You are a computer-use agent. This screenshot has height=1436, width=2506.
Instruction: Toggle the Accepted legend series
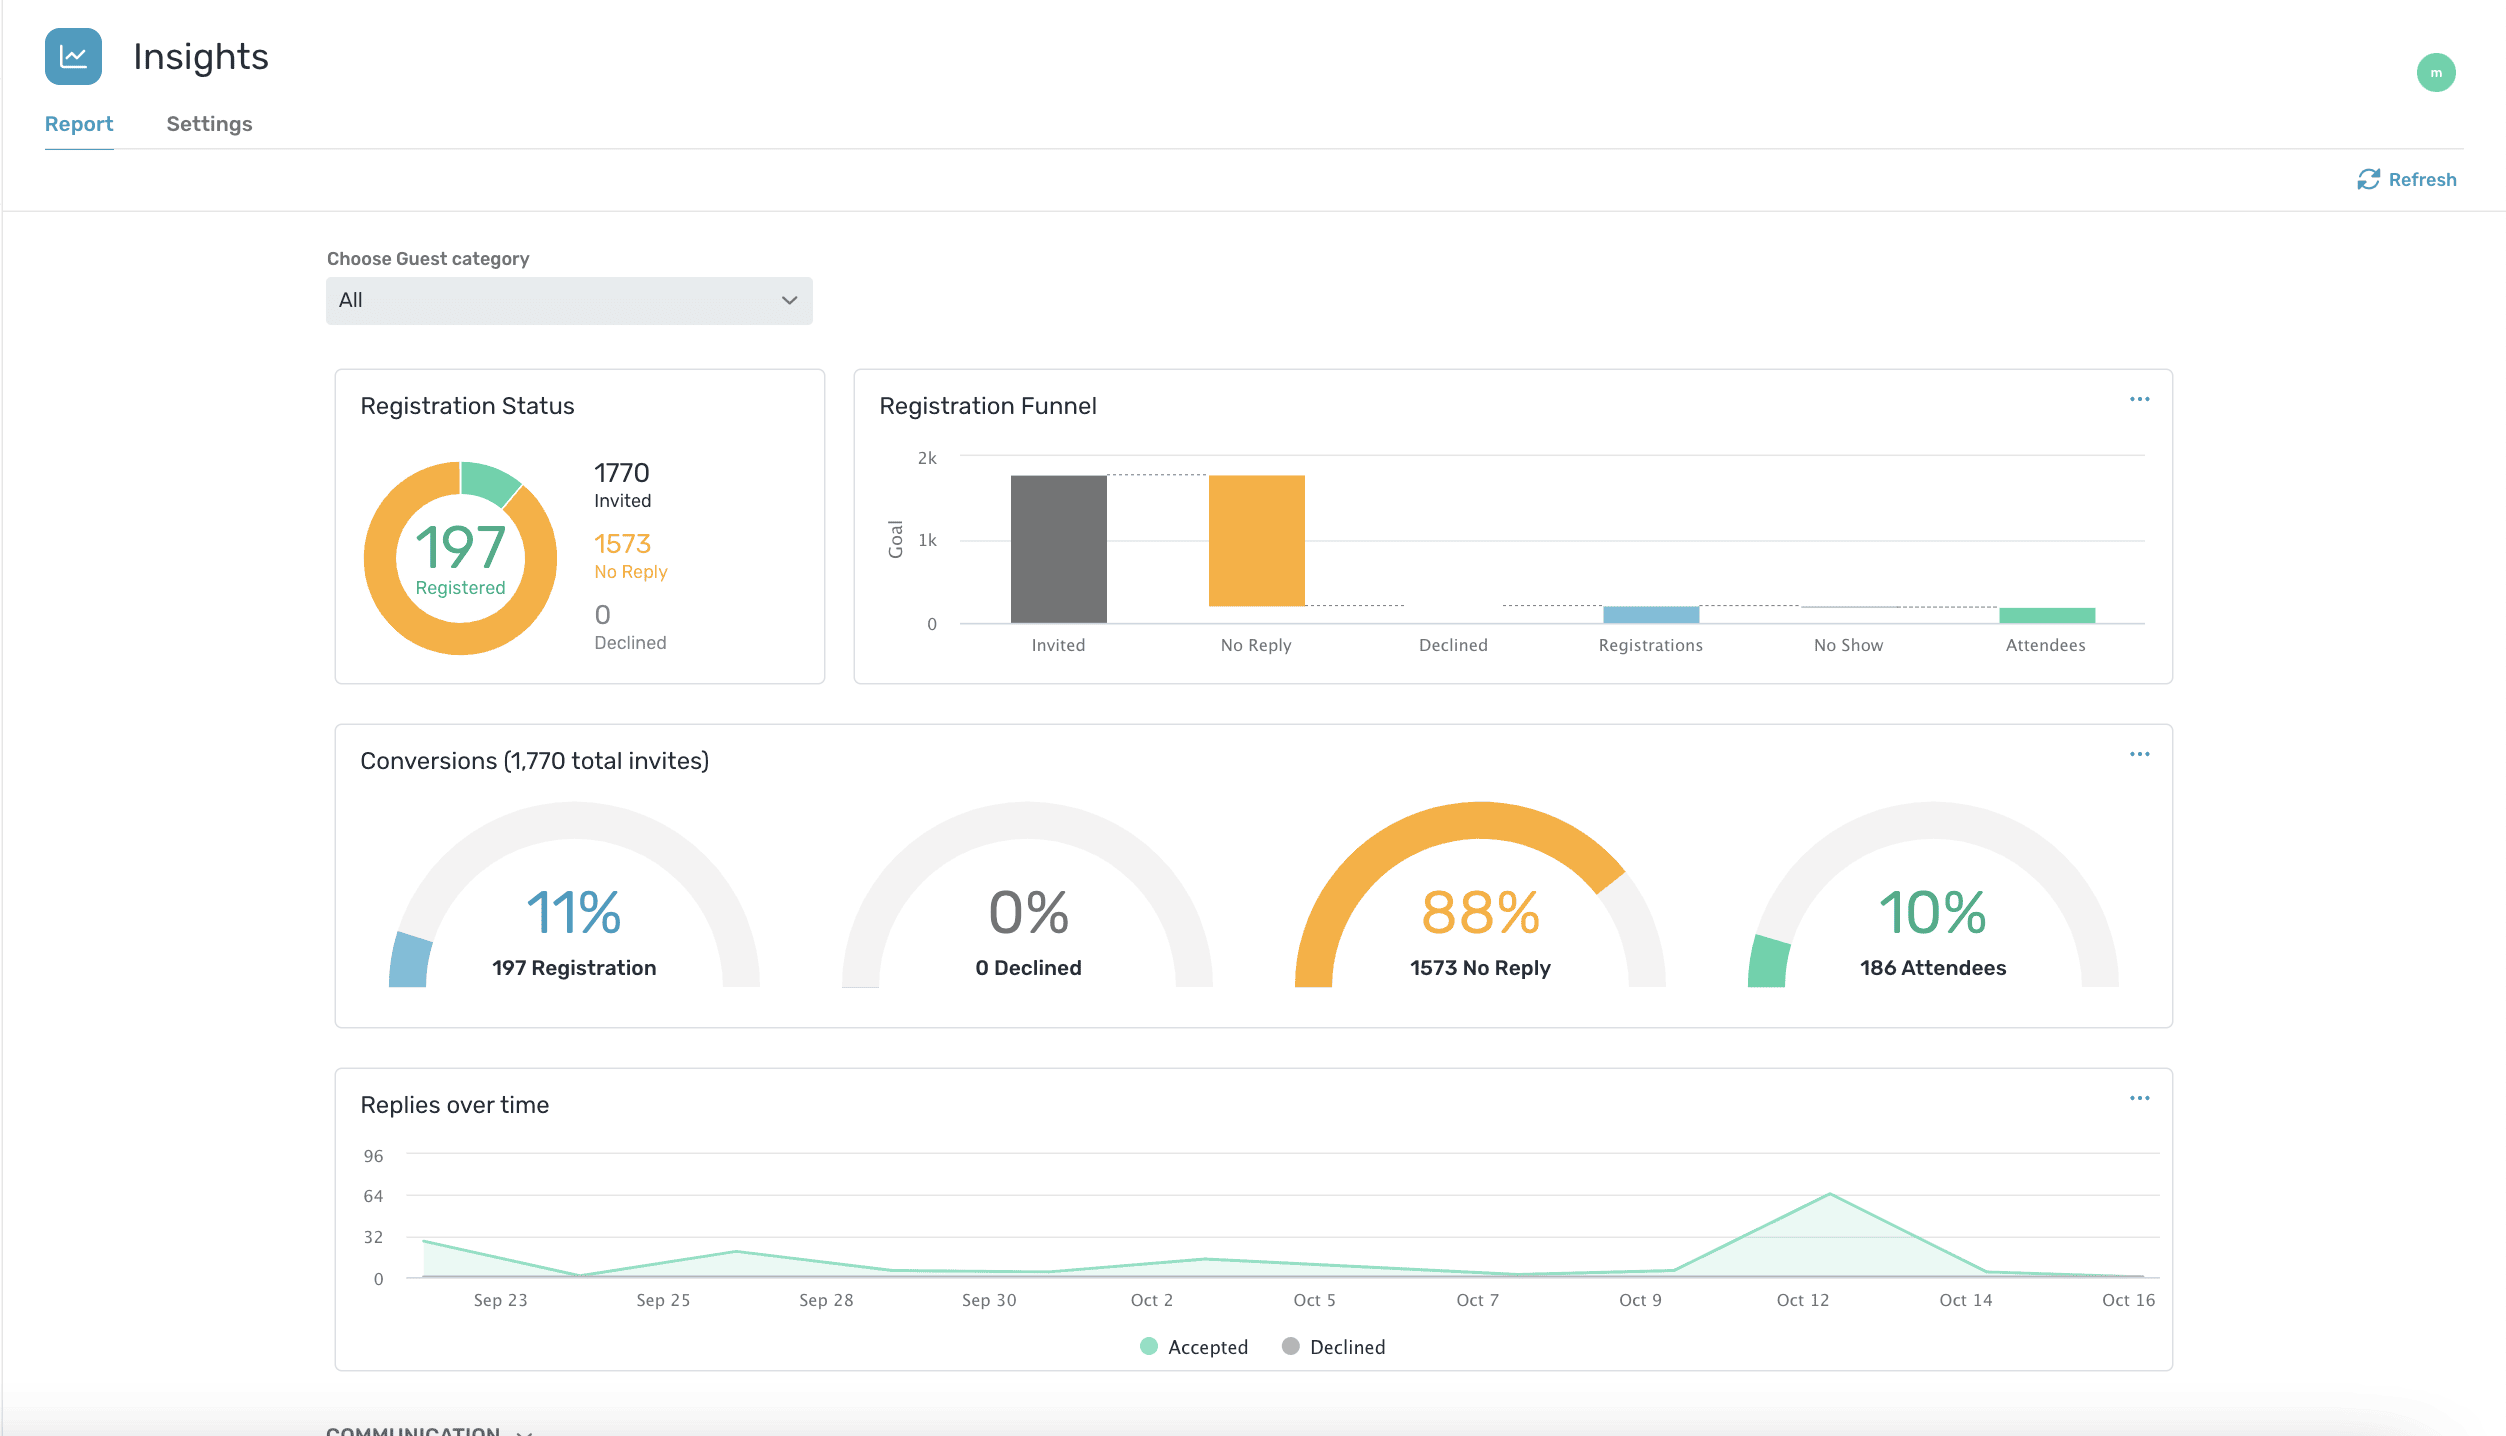point(1194,1347)
